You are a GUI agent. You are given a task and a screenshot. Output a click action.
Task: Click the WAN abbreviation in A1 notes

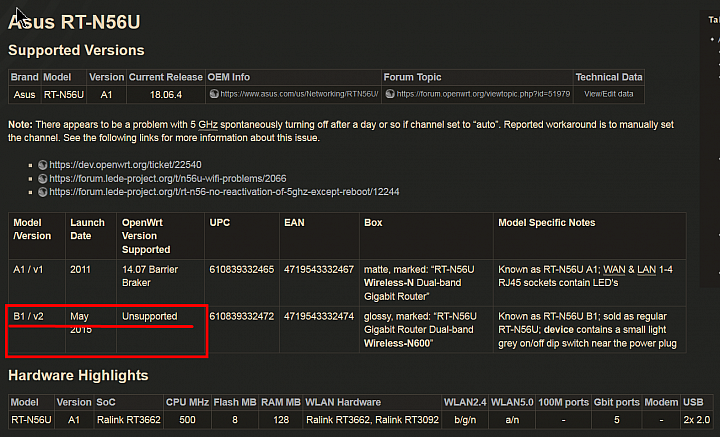[614, 269]
